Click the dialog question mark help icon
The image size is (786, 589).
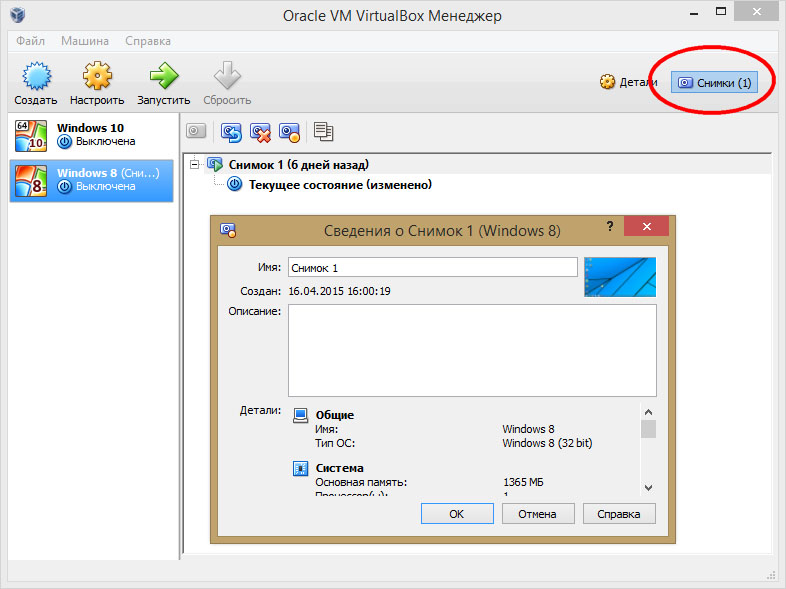pyautogui.click(x=610, y=226)
